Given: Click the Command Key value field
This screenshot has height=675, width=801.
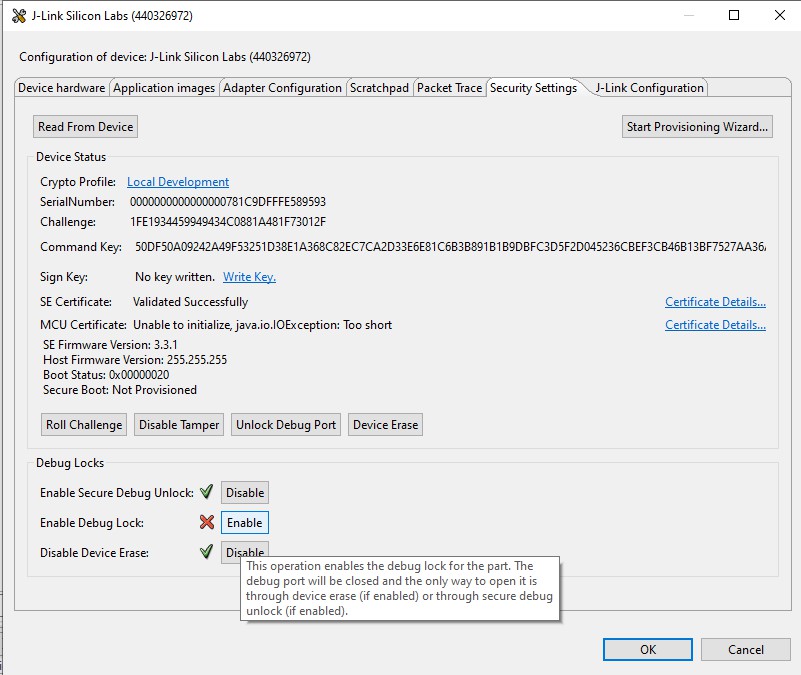Looking at the screenshot, I should tap(450, 247).
